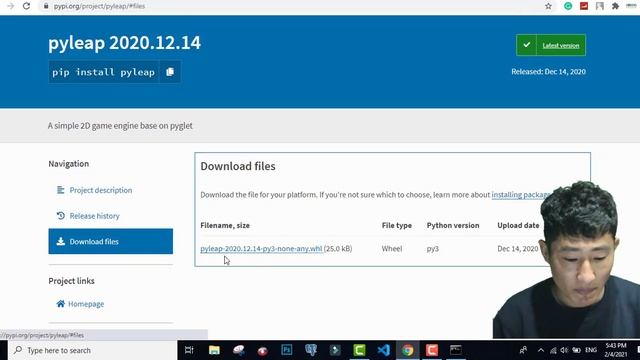Go forward in browser history
This screenshot has width=640, height=360.
pos(10,6)
